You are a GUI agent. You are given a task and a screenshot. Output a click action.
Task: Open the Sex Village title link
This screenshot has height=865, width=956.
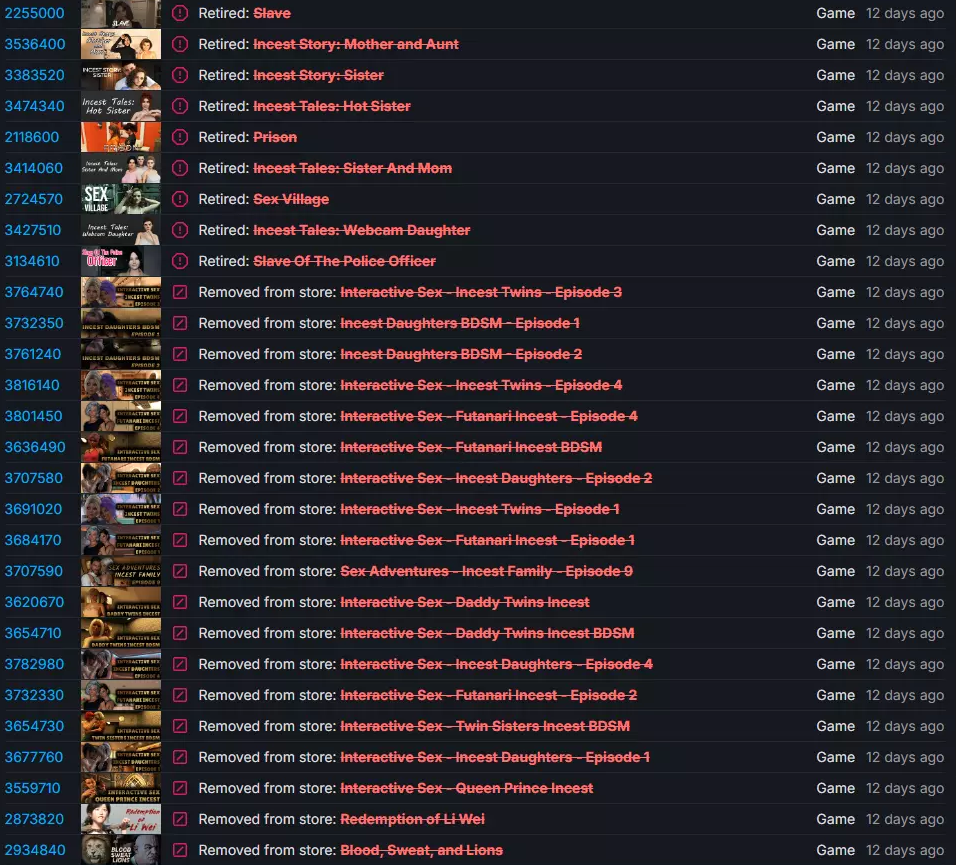[x=291, y=199]
